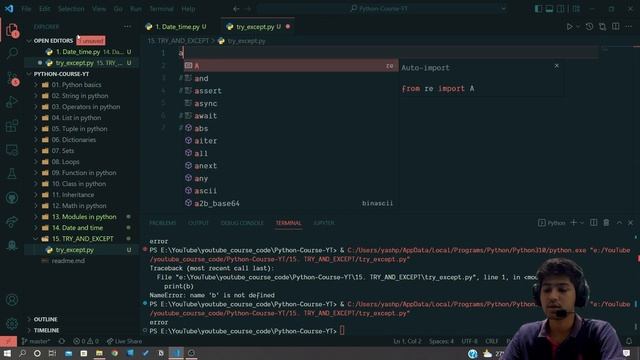640x360 pixels.
Task: Collapse the 15. TRY_AND_EXCEPT folder
Action: pos(83,239)
